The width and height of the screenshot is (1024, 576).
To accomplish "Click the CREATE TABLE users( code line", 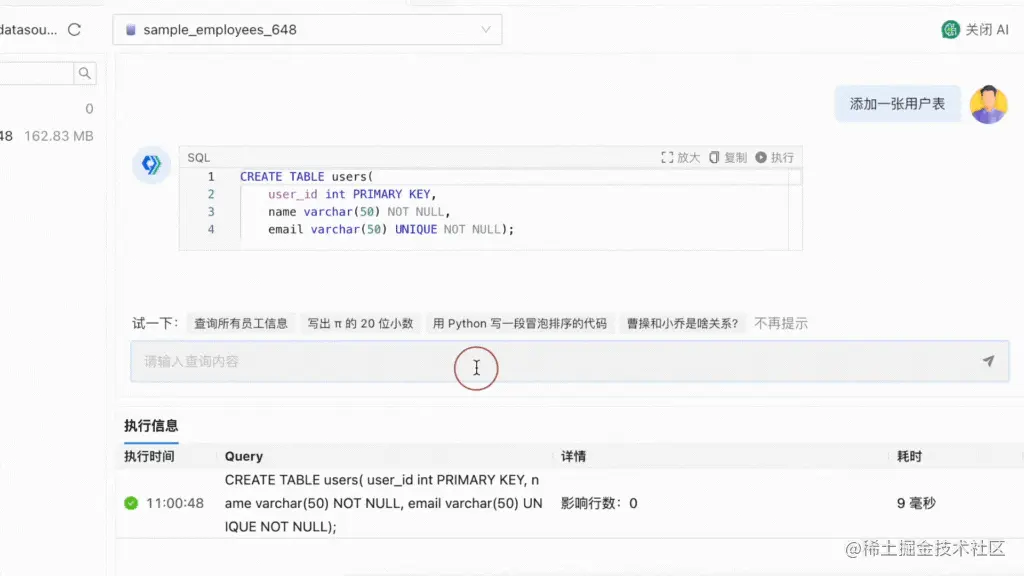I will 306,176.
